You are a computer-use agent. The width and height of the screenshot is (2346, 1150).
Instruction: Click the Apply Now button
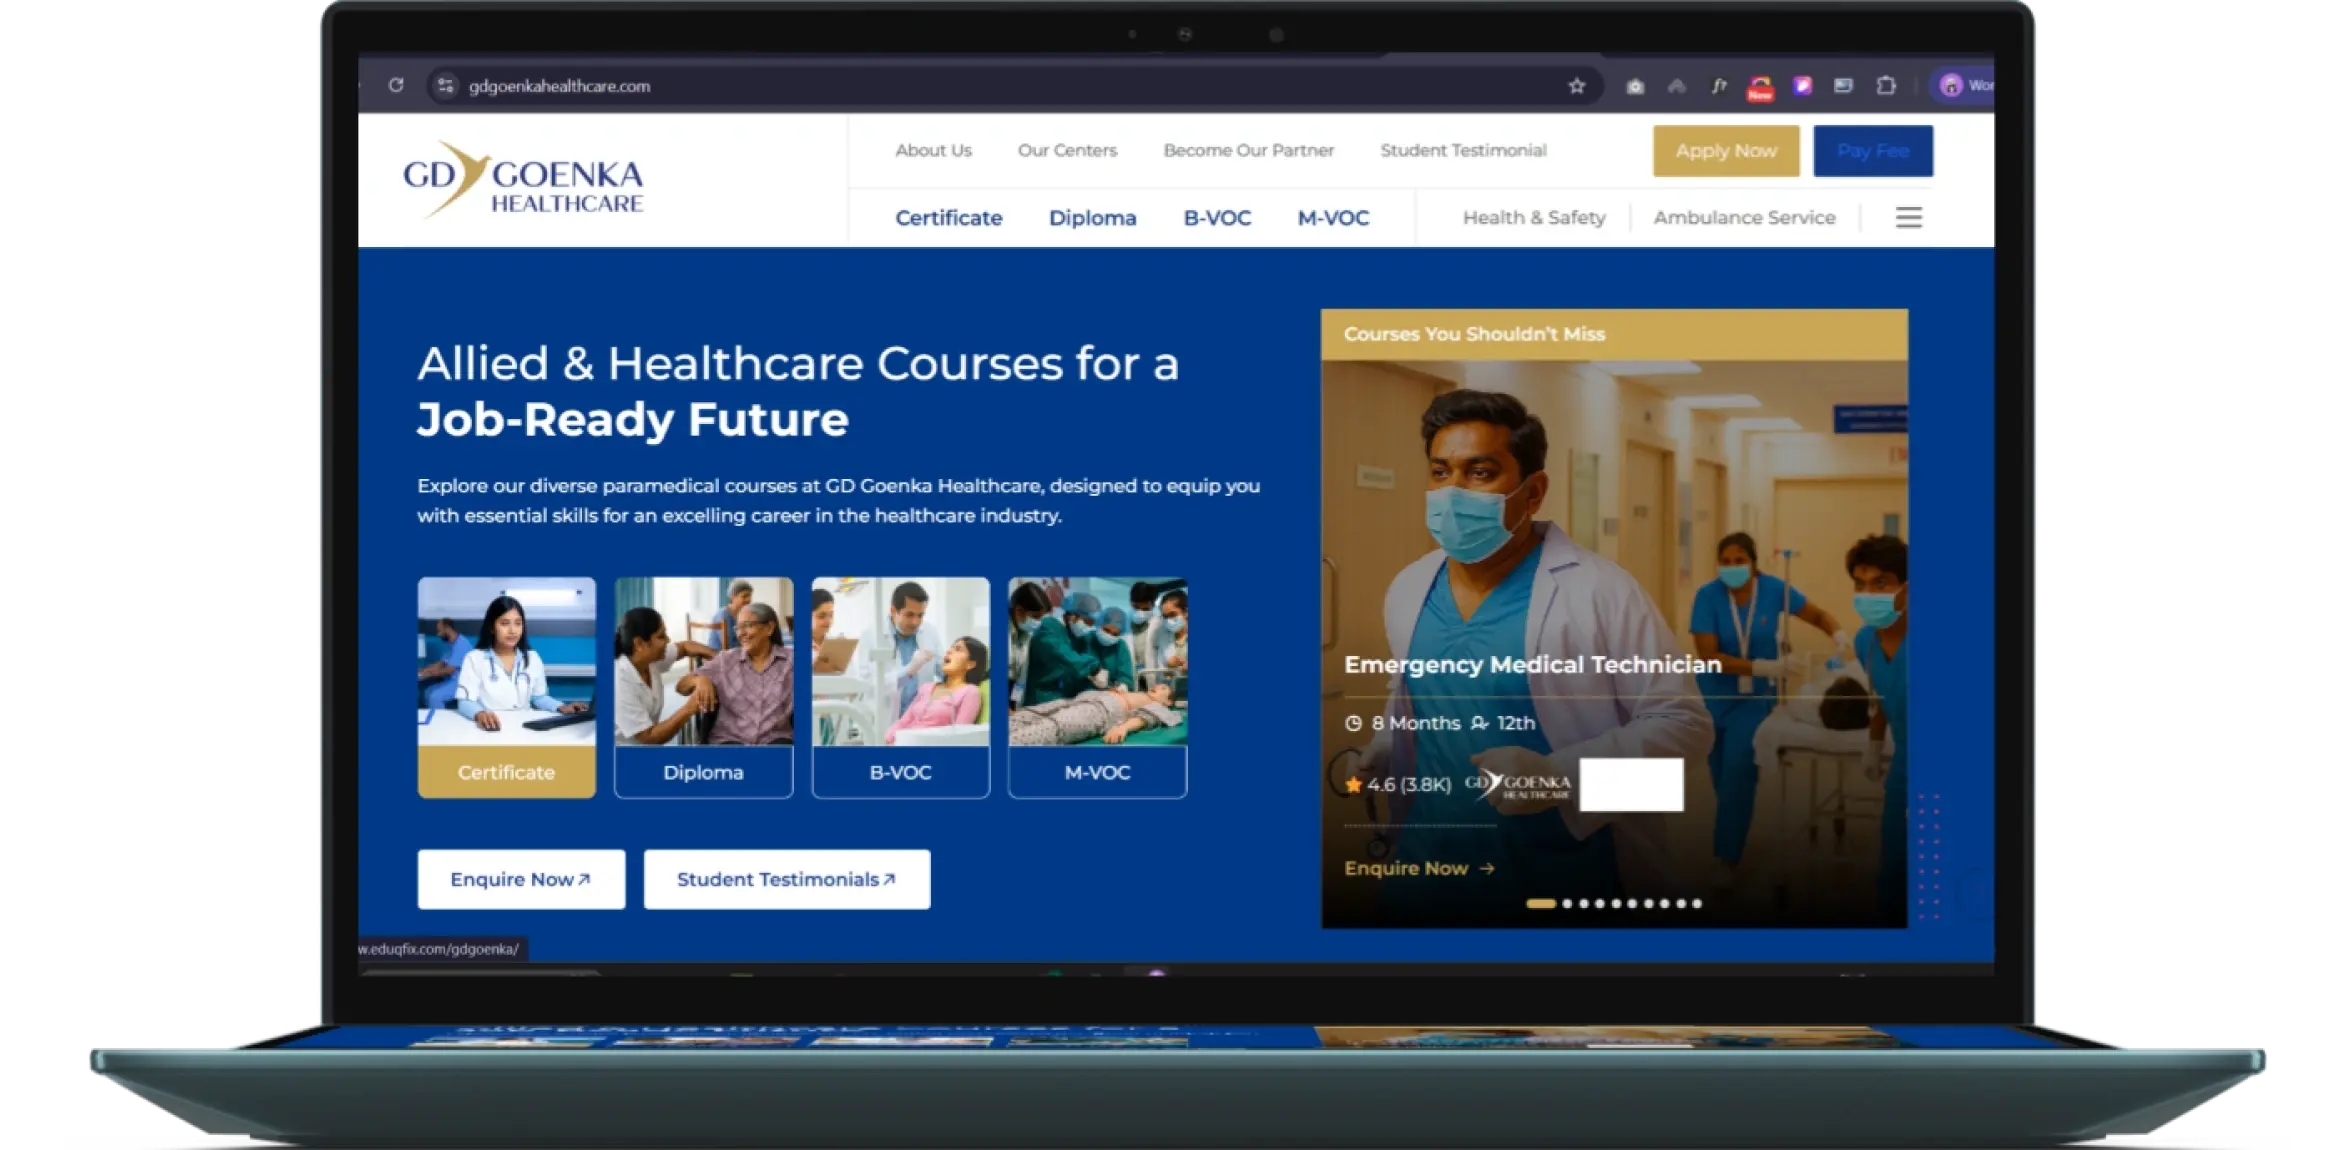(1726, 151)
